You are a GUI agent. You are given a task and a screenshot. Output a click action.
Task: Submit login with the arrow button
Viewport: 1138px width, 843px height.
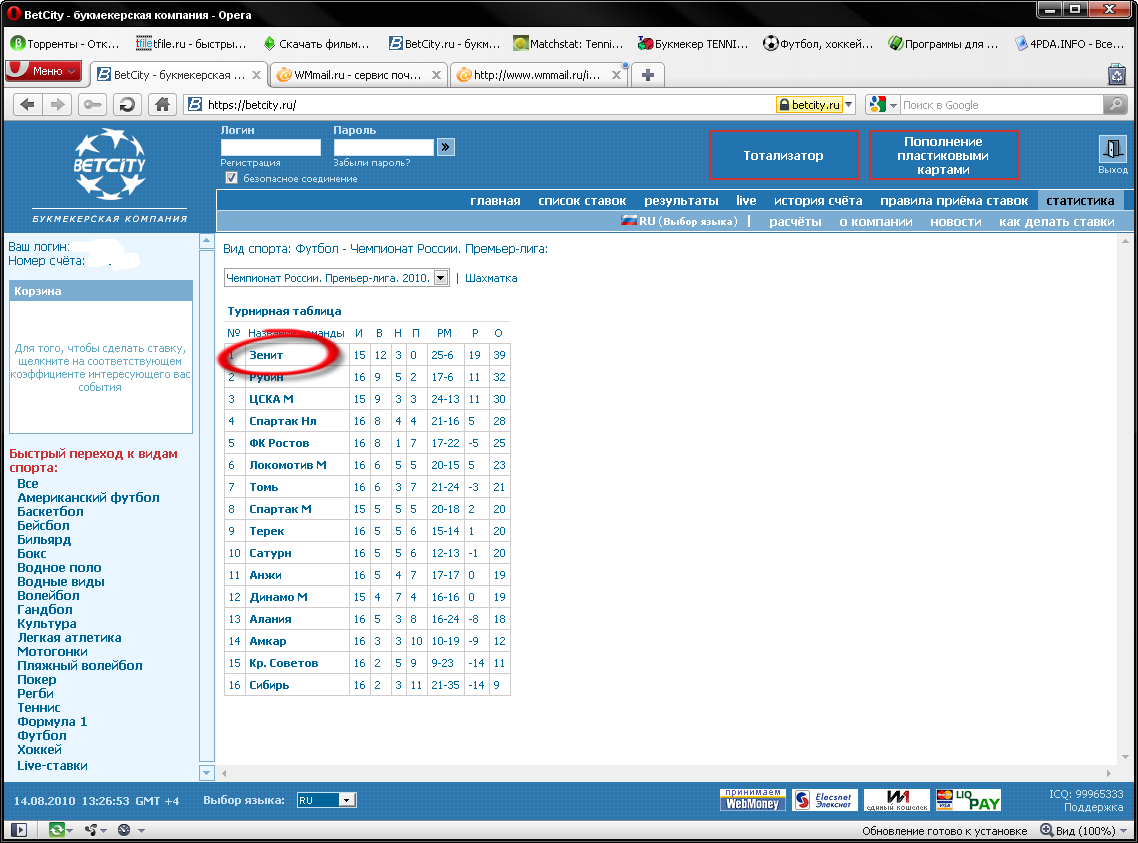coord(446,147)
